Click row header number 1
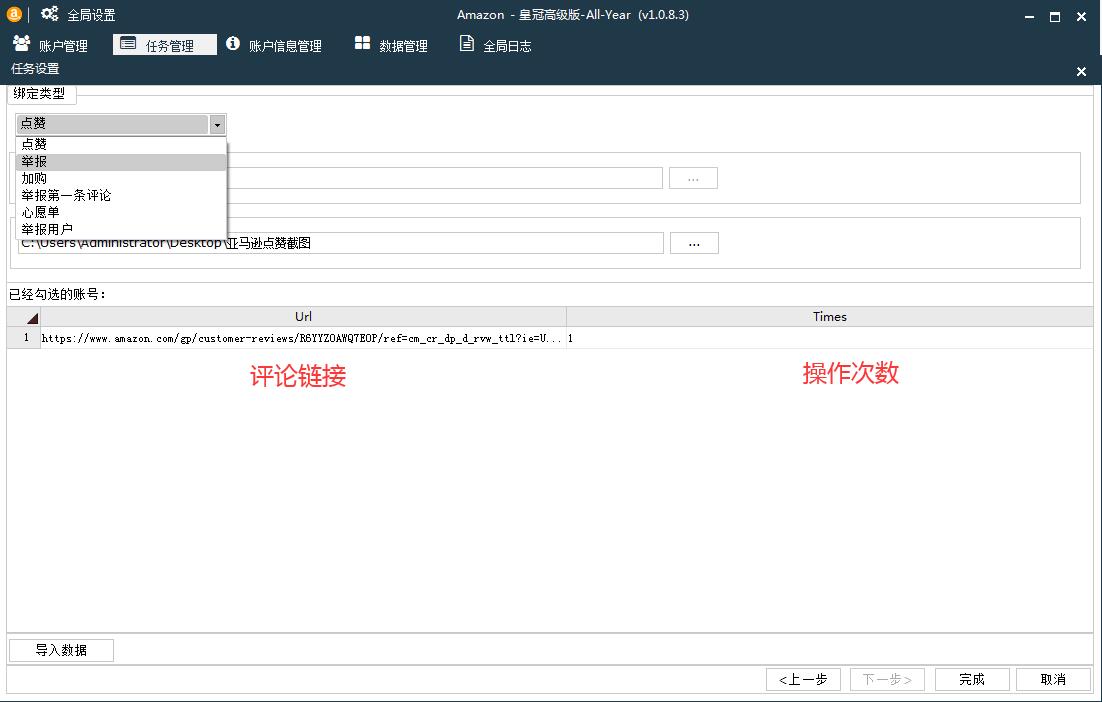 (x=25, y=338)
